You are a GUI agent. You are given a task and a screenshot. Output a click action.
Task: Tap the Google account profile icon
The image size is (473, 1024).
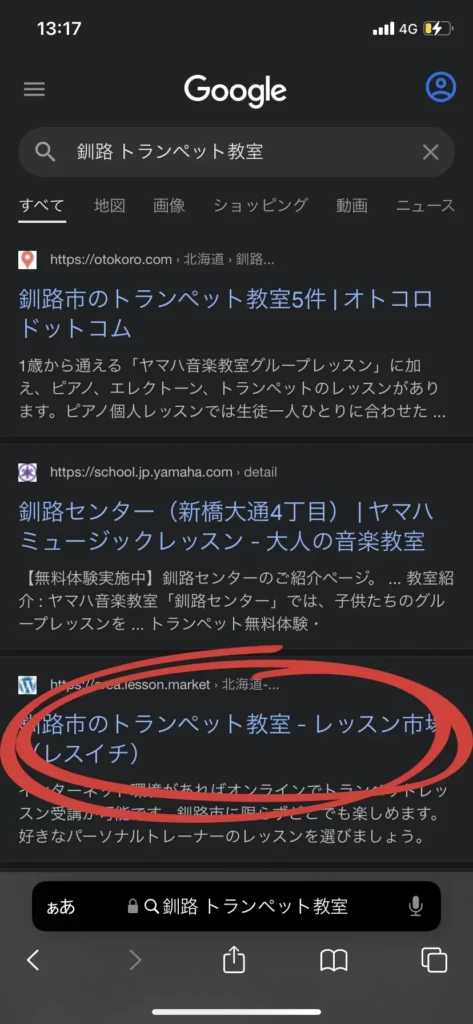[x=440, y=87]
